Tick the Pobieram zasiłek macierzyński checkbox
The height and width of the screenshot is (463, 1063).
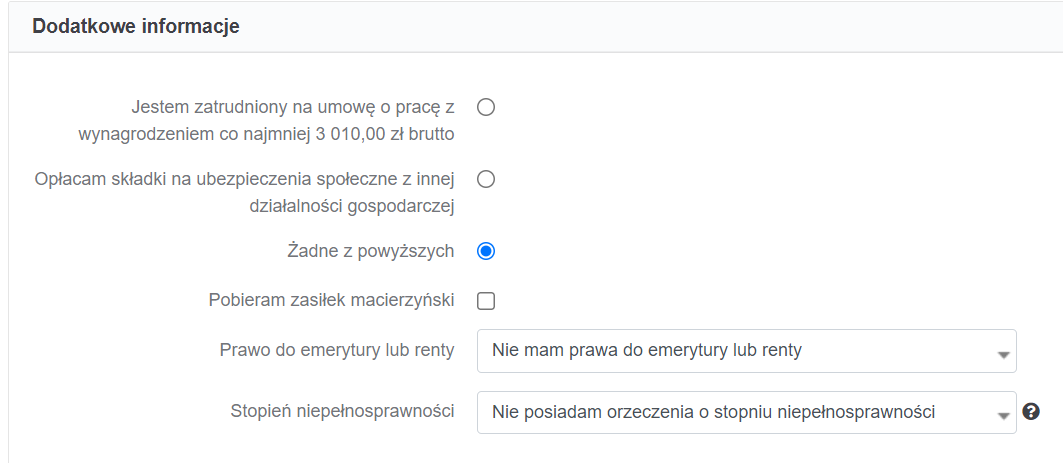(486, 301)
